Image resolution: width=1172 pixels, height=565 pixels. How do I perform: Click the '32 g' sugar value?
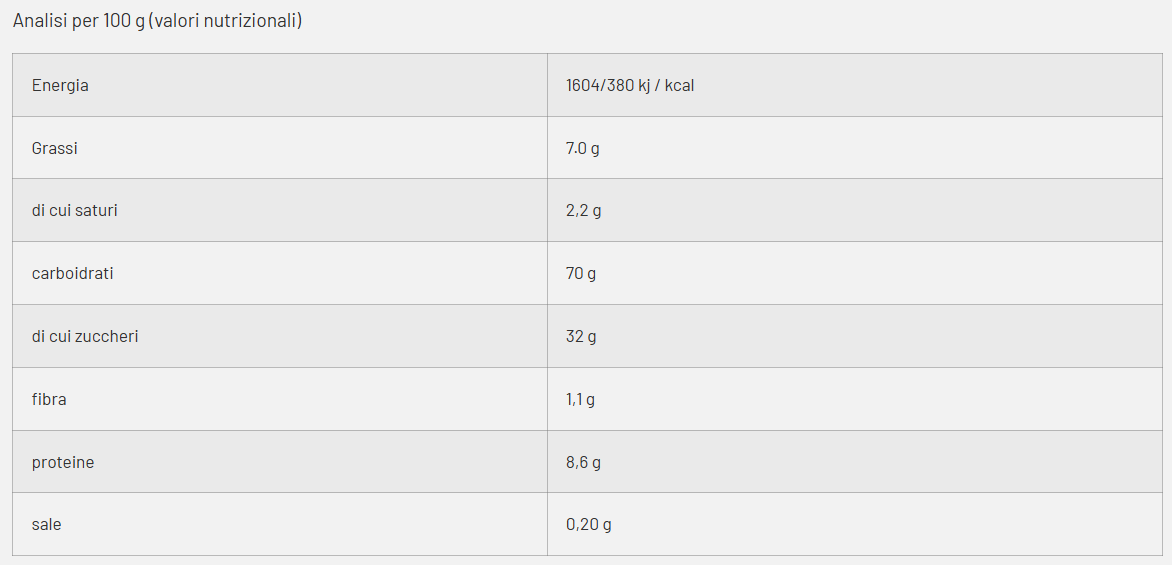(581, 337)
